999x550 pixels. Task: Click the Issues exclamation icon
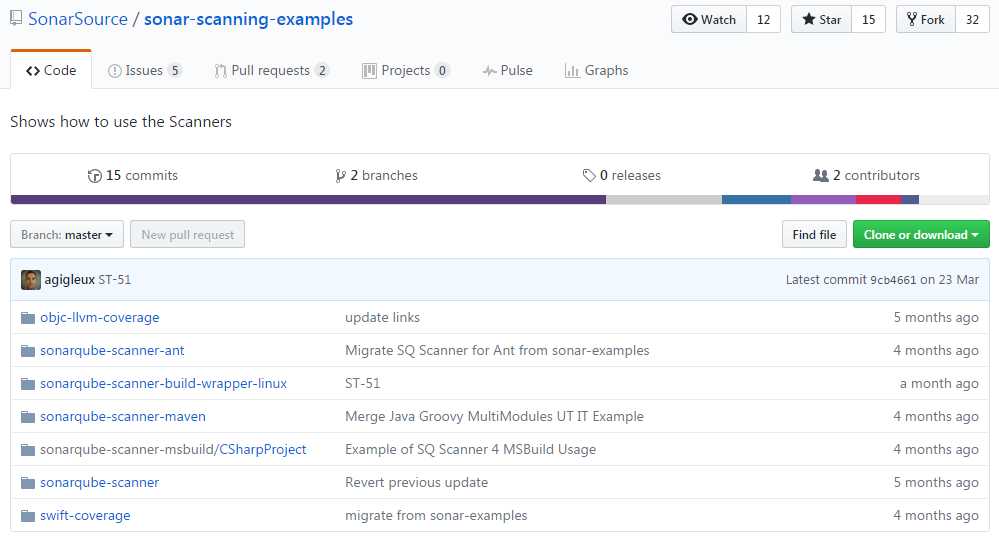pos(115,71)
